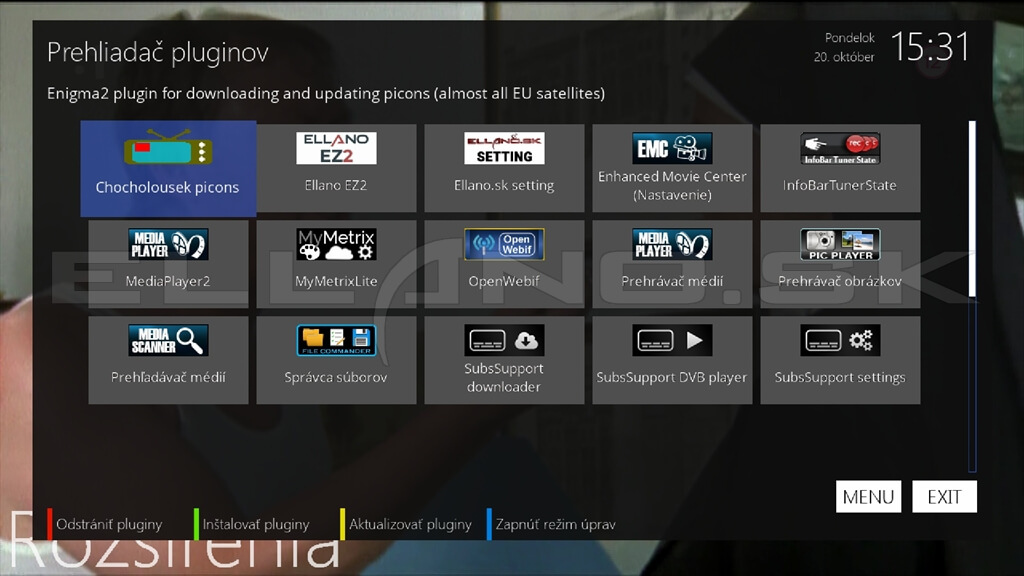The height and width of the screenshot is (576, 1024).
Task: Launch Prehrávač obrázkov picture player
Action: (840, 264)
